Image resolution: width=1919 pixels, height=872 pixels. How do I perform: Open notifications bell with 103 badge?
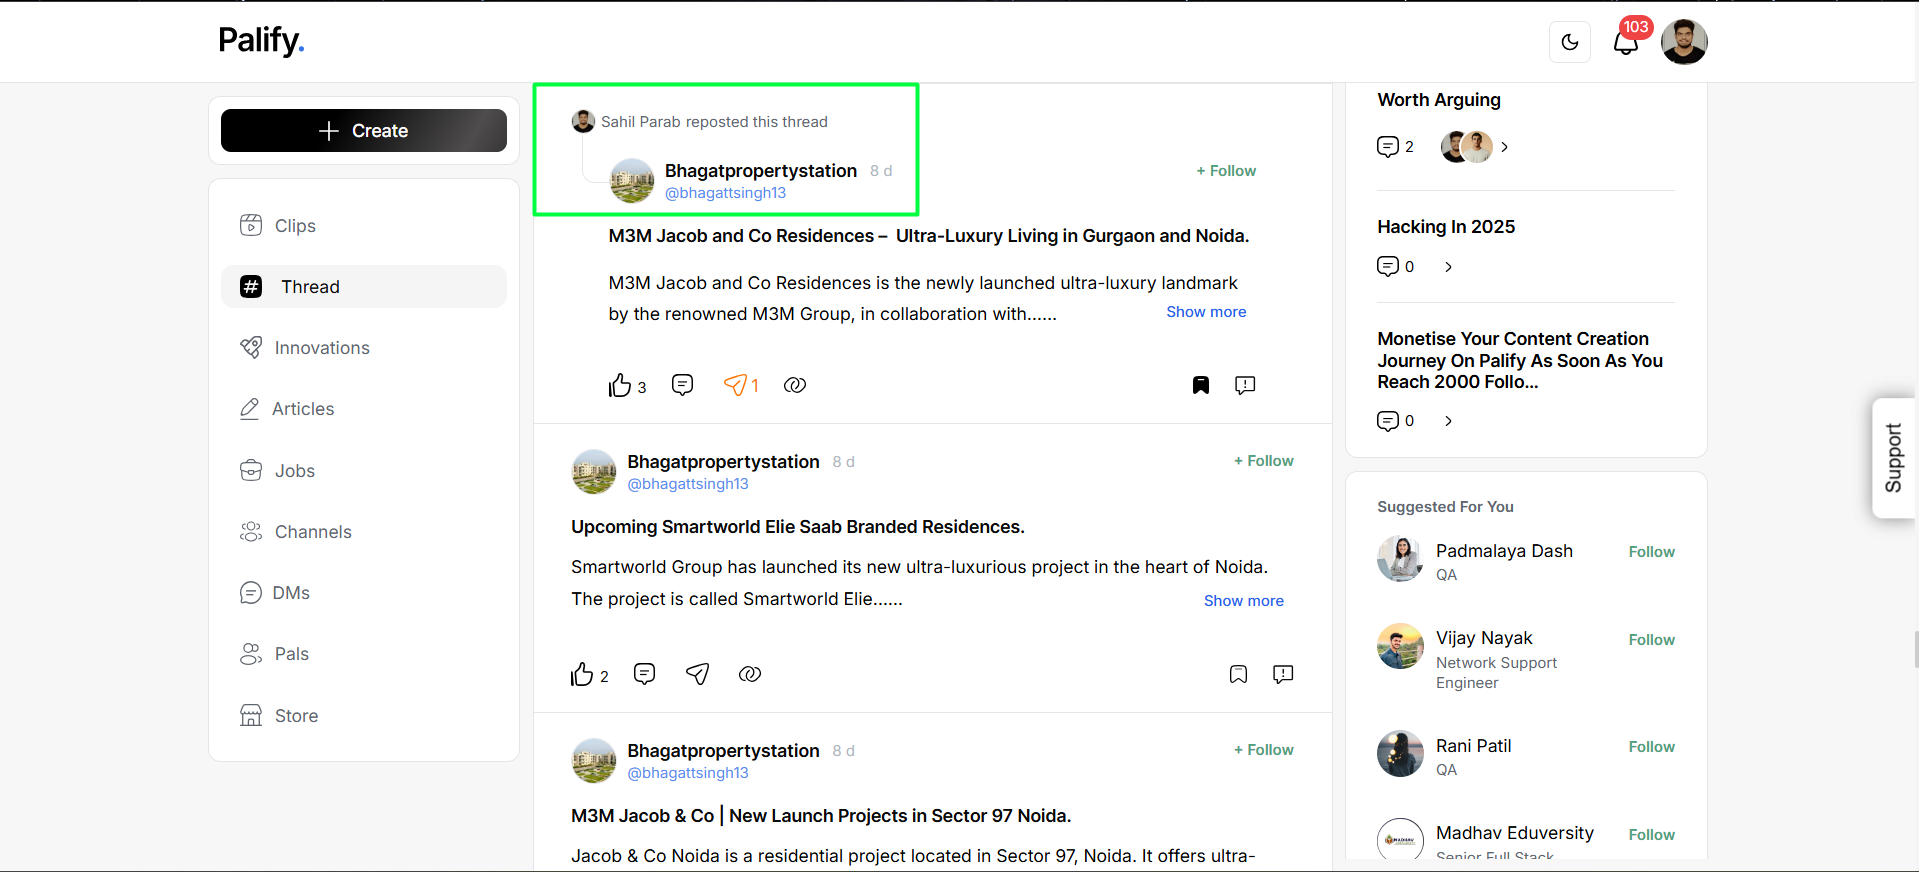[x=1628, y=40]
